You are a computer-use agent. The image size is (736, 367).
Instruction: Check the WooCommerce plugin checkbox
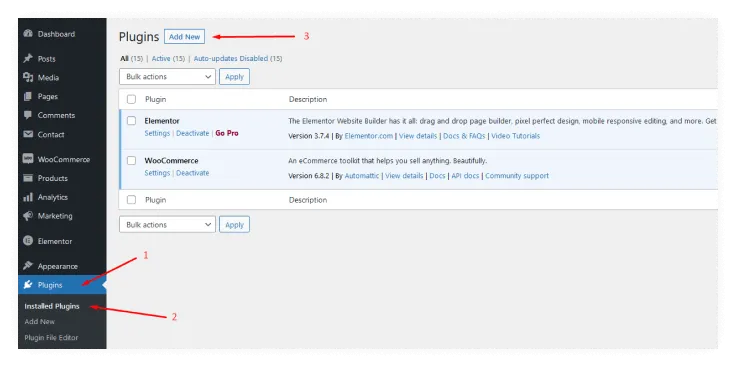pyautogui.click(x=131, y=161)
